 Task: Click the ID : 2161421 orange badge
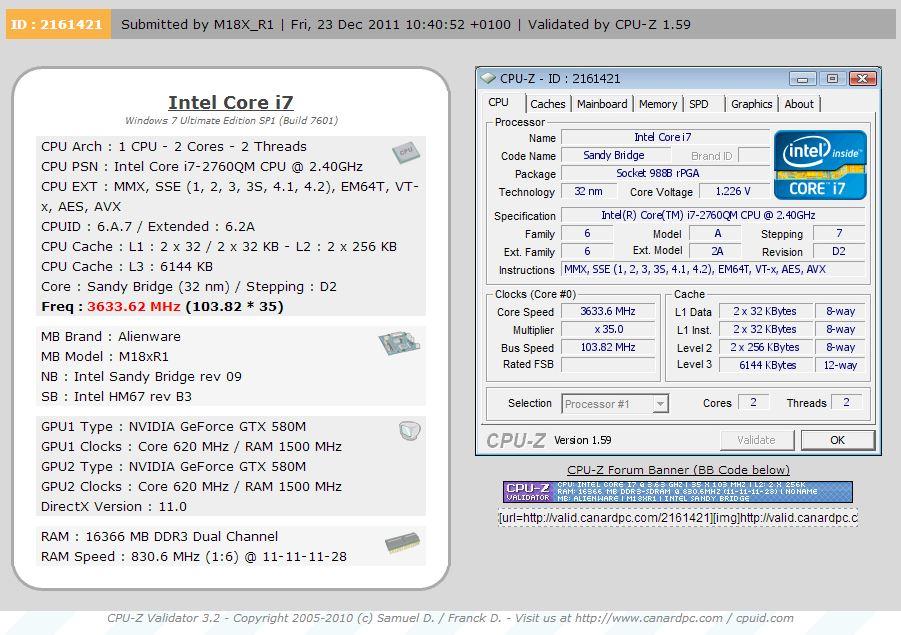(x=58, y=25)
